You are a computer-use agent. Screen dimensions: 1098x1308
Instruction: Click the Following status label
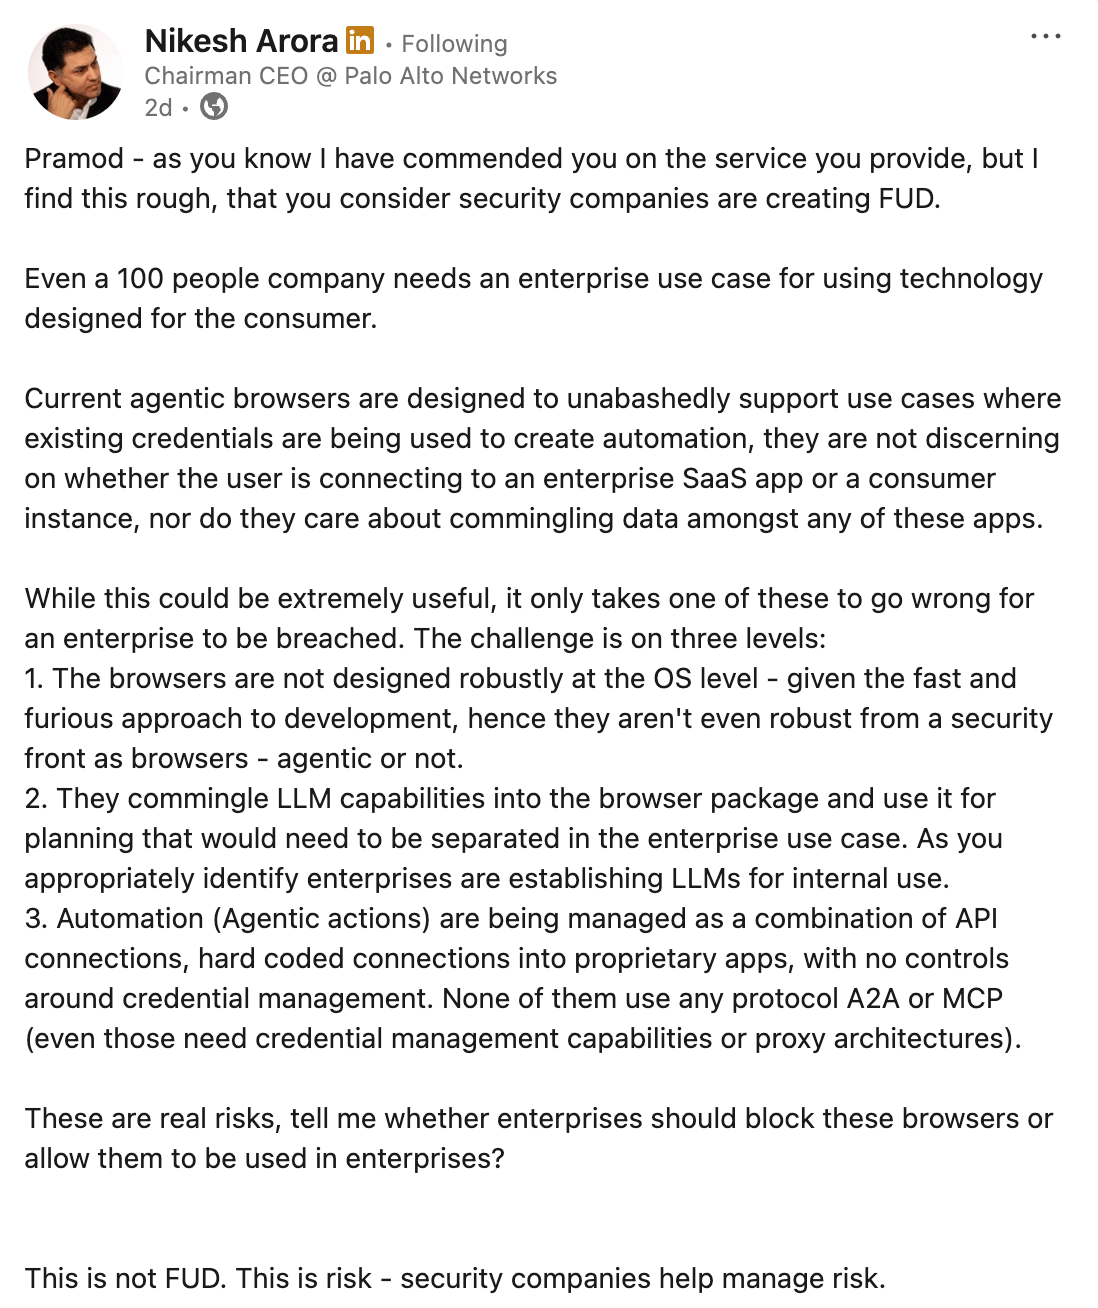tap(454, 44)
